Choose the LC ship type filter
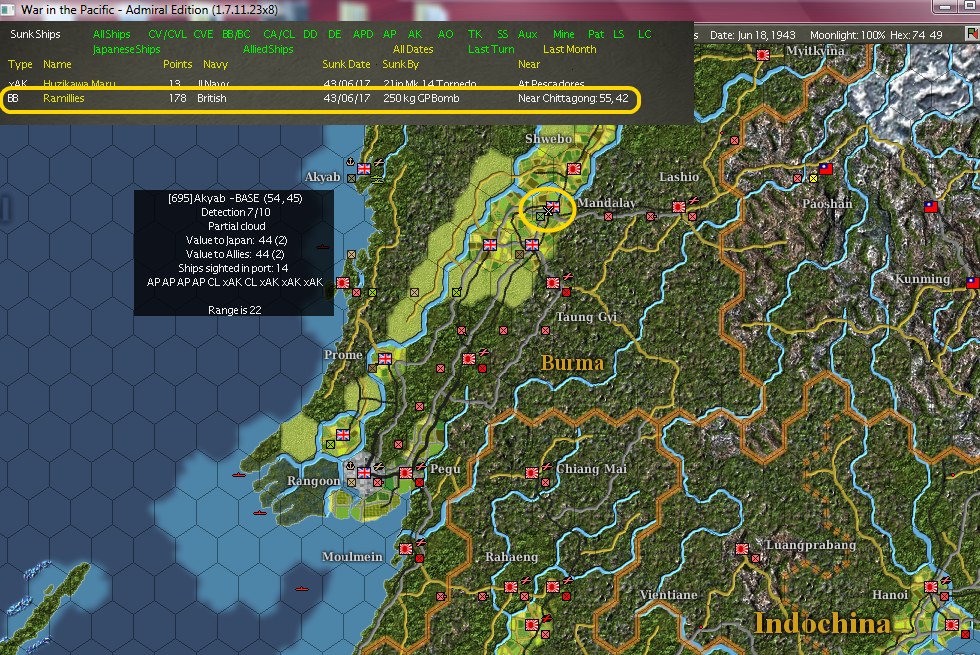This screenshot has width=980, height=655. 644,34
